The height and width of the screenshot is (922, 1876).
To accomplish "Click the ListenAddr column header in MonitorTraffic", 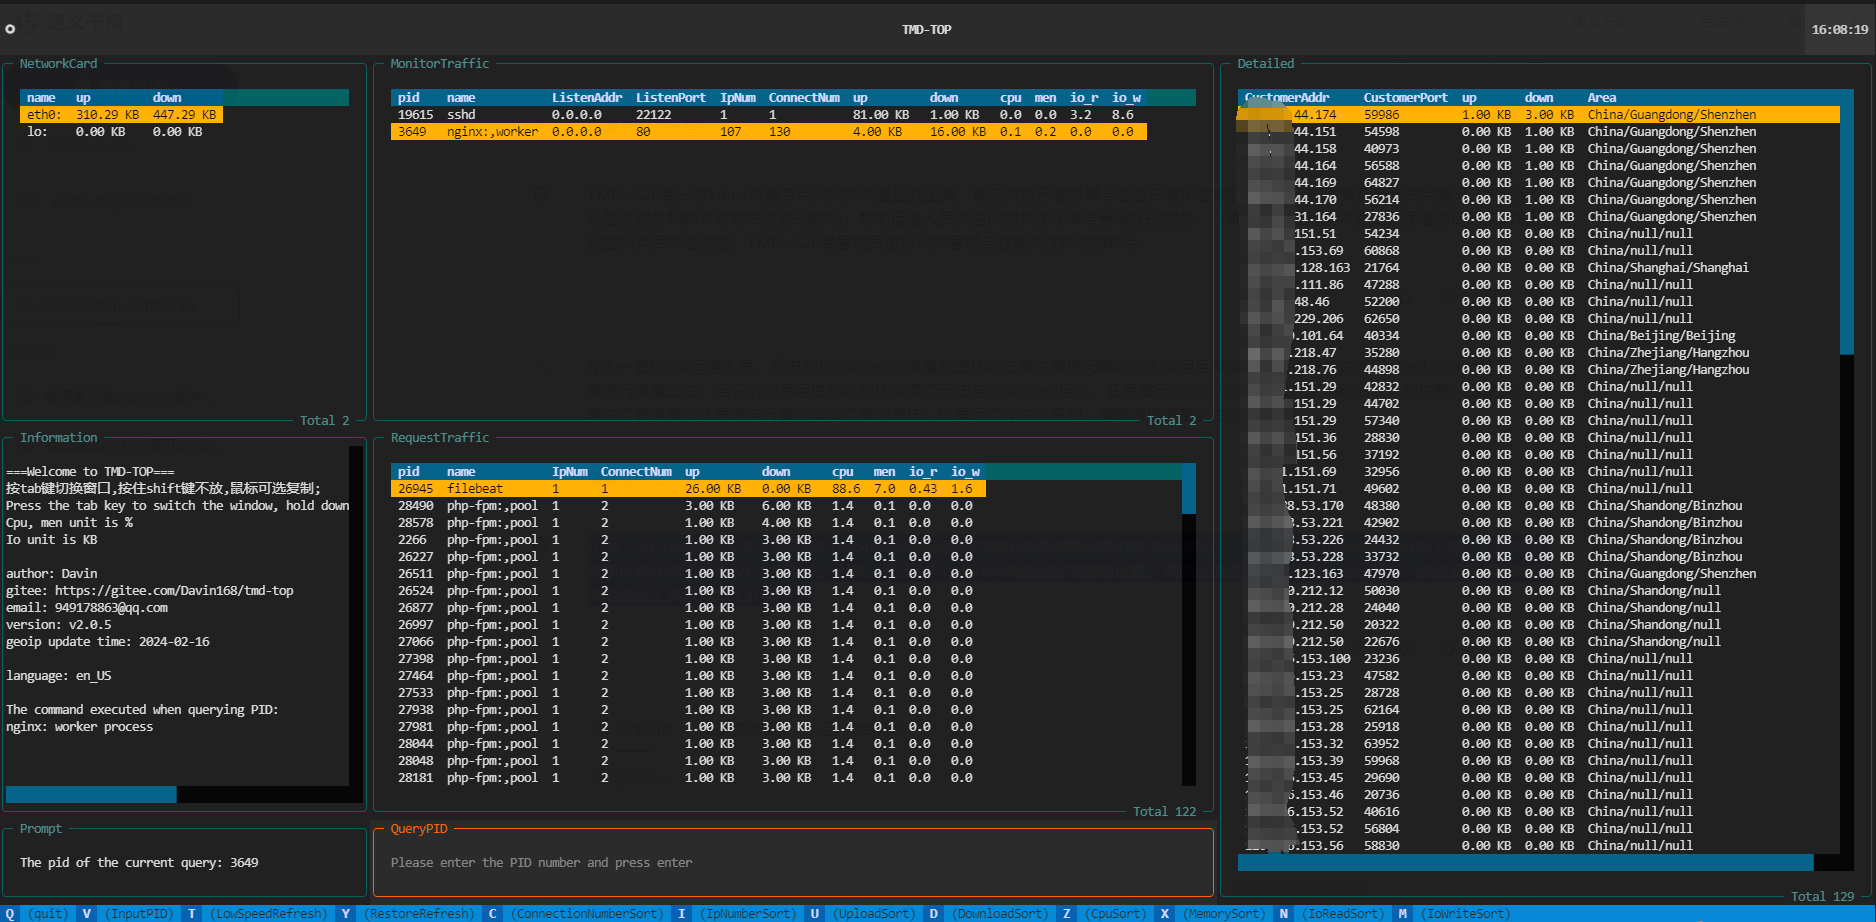I will point(587,98).
